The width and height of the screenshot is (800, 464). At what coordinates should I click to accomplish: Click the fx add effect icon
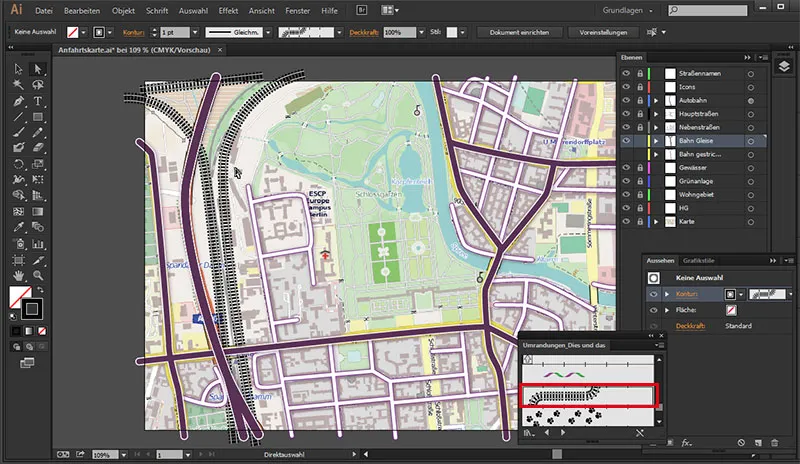pos(686,443)
